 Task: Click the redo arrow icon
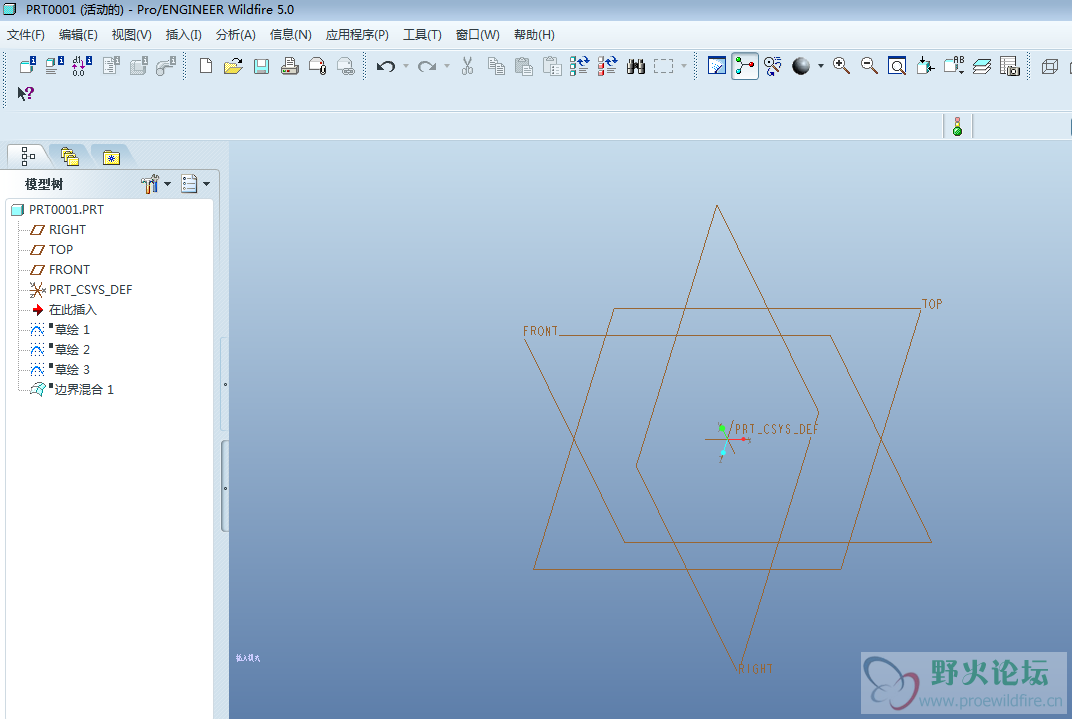pos(427,66)
